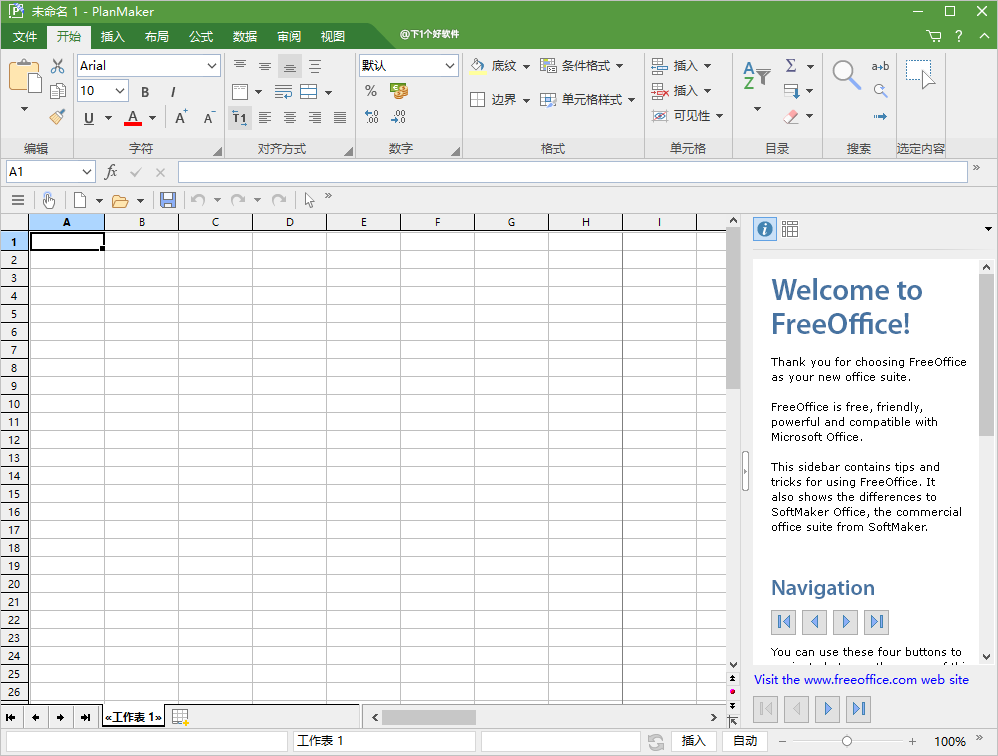Expand the 默认 number format dropdown
Screen dimensions: 998x756
[449, 66]
